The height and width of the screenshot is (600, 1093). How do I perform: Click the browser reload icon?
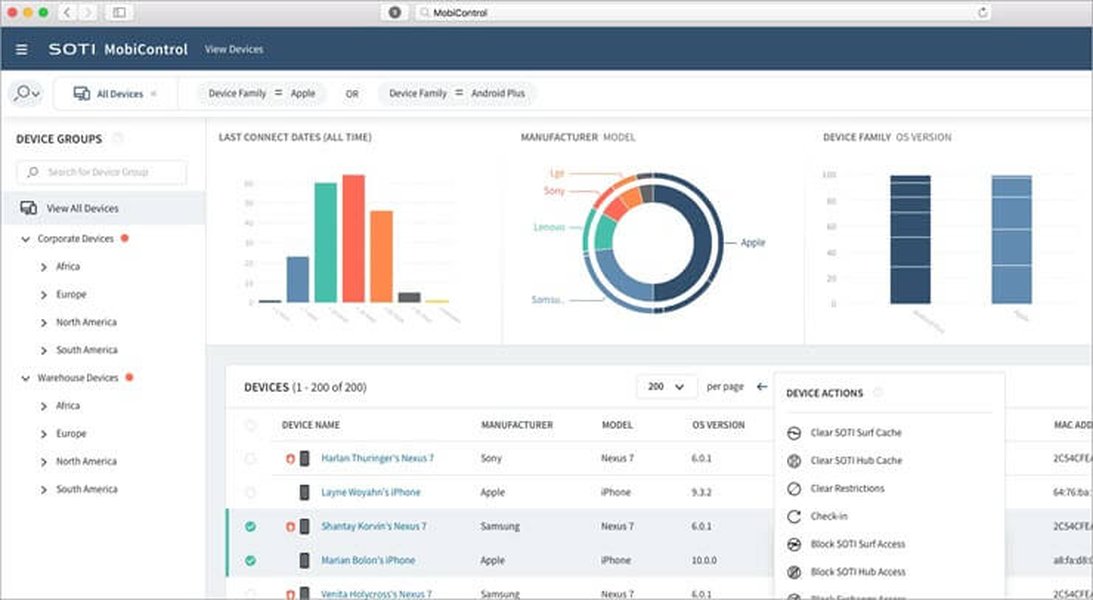983,12
